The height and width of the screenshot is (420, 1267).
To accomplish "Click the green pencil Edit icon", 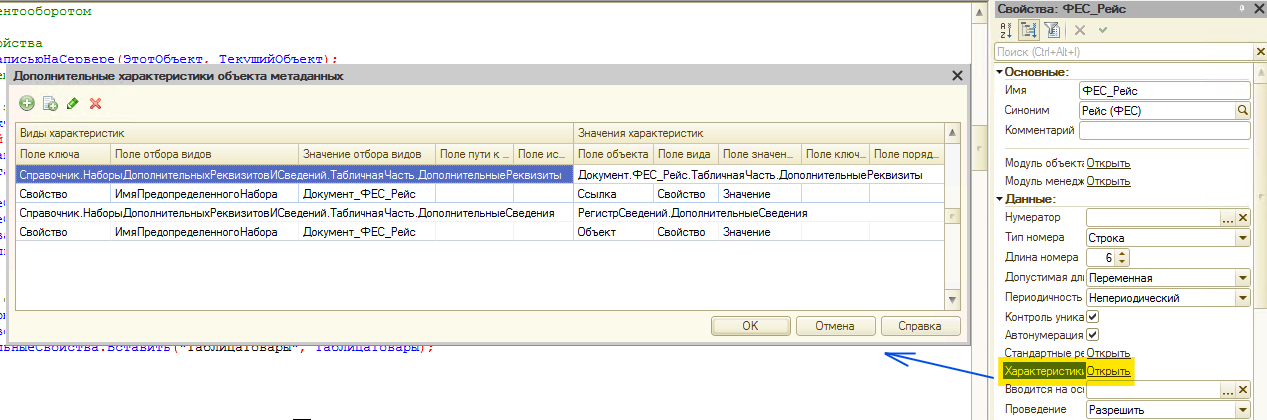I will tap(73, 103).
